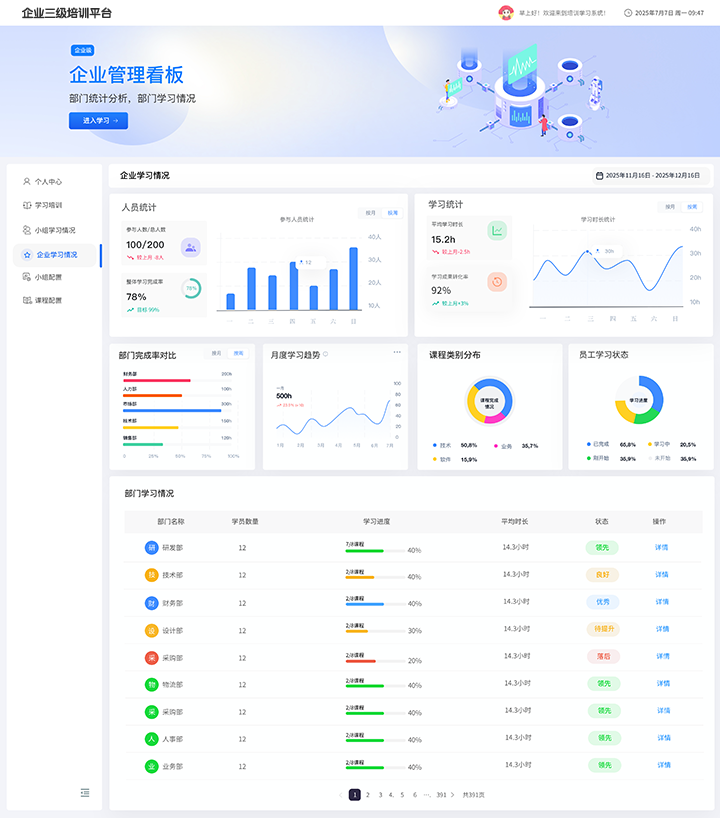Viewport: 720px width, 818px height.
Task: Select 小组学习情况 in the sidebar
Action: click(55, 230)
